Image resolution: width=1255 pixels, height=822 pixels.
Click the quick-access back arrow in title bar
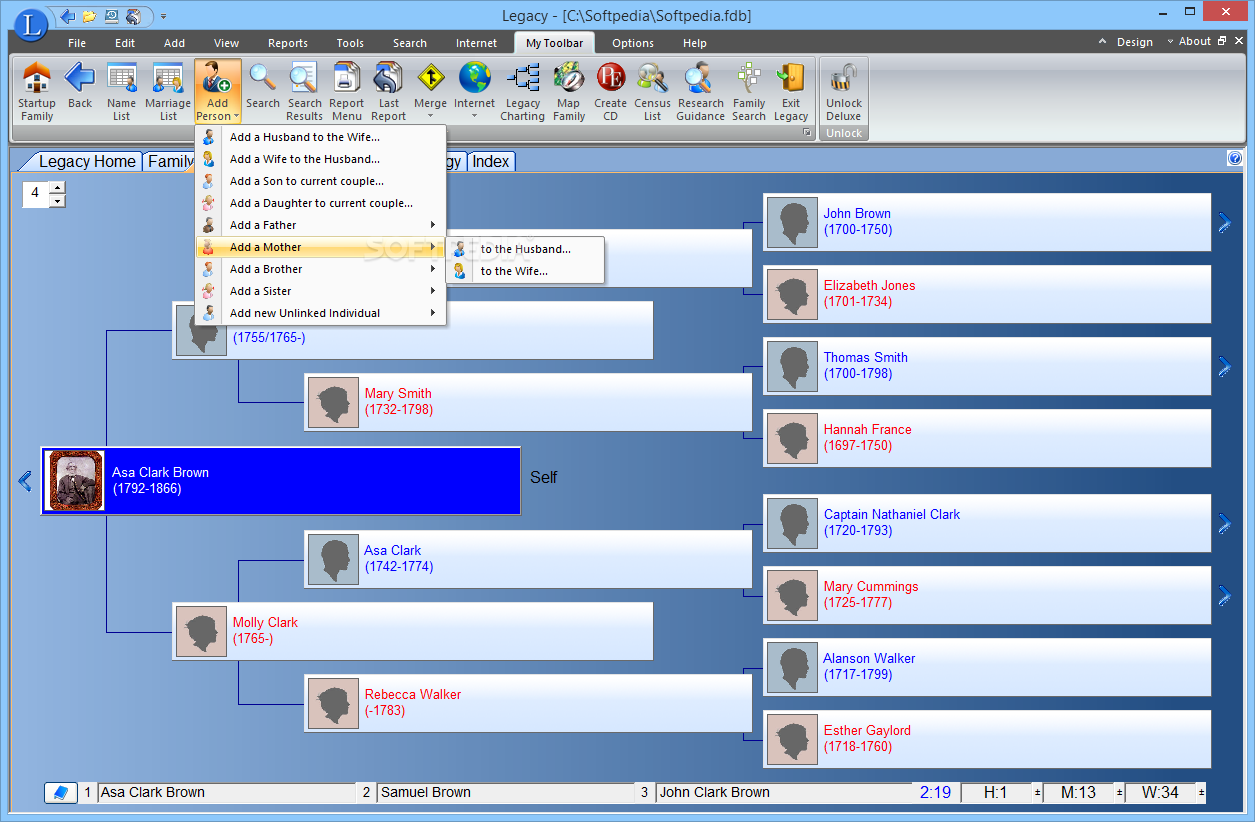pos(67,16)
